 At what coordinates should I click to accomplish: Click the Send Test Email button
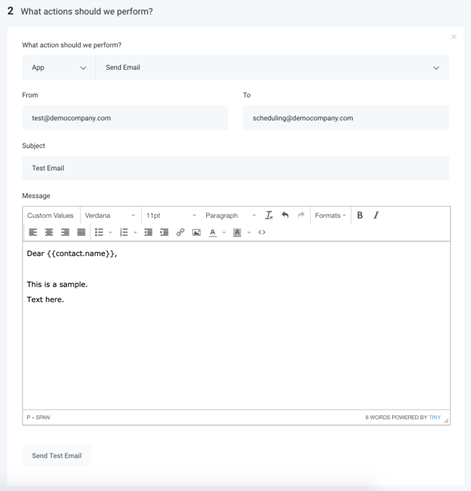pos(57,456)
